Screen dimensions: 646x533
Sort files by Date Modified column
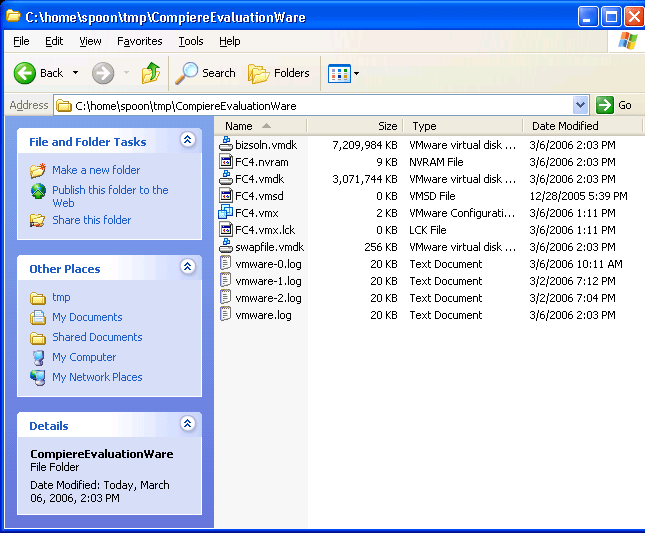tap(564, 126)
